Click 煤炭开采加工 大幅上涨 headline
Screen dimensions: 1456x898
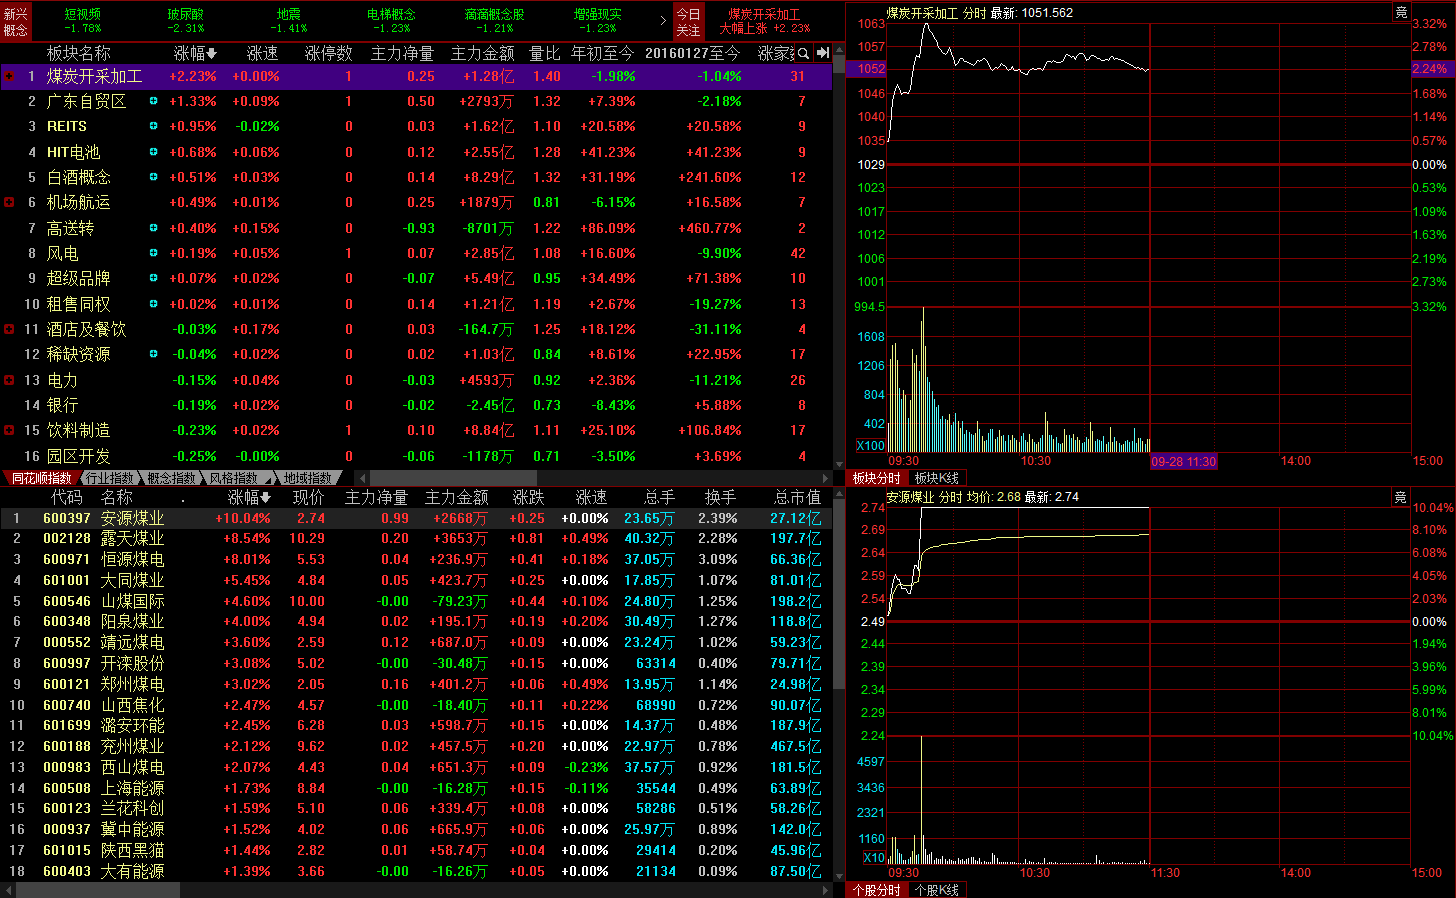coord(764,21)
